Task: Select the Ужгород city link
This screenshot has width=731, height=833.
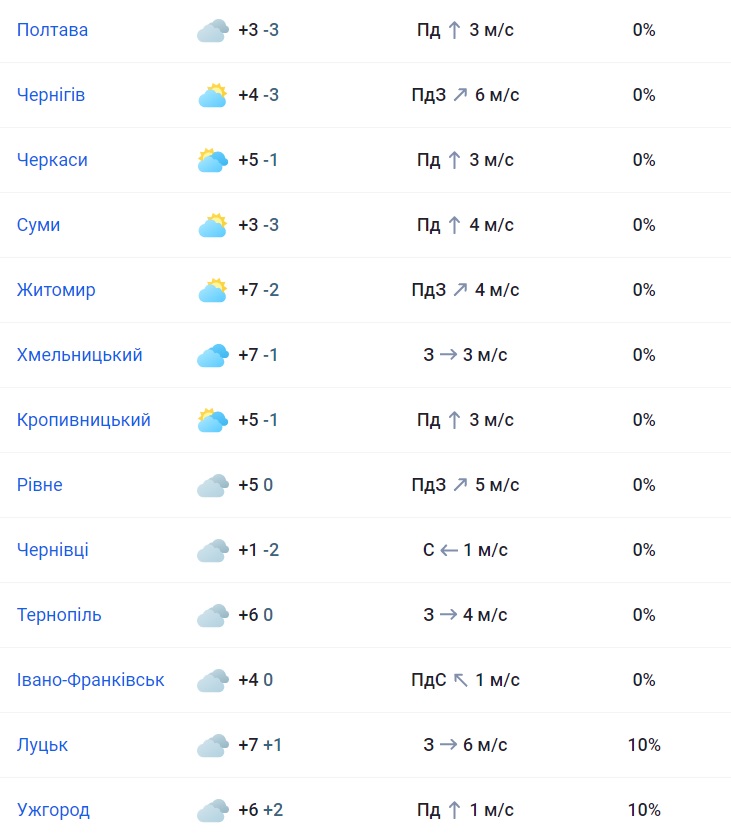Action: point(53,810)
